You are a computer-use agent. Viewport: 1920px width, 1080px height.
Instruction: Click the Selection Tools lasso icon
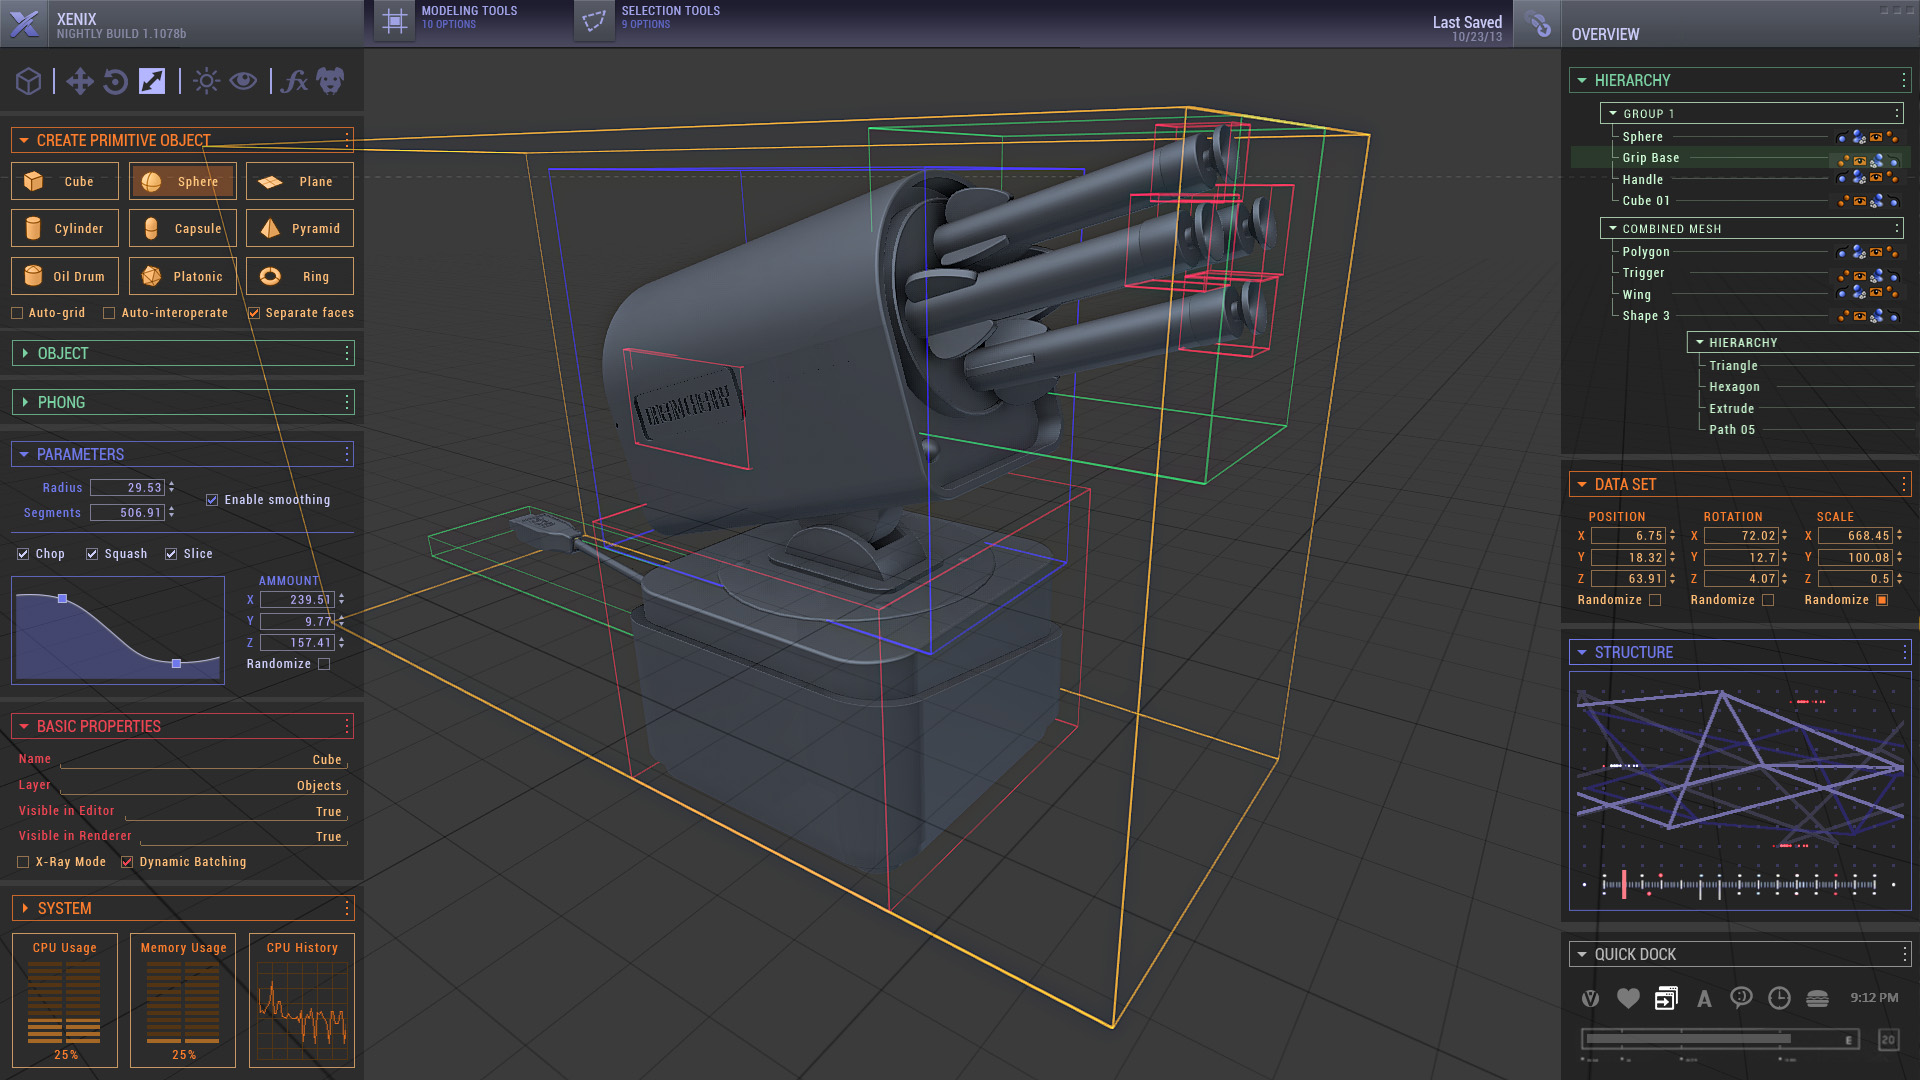[x=594, y=21]
